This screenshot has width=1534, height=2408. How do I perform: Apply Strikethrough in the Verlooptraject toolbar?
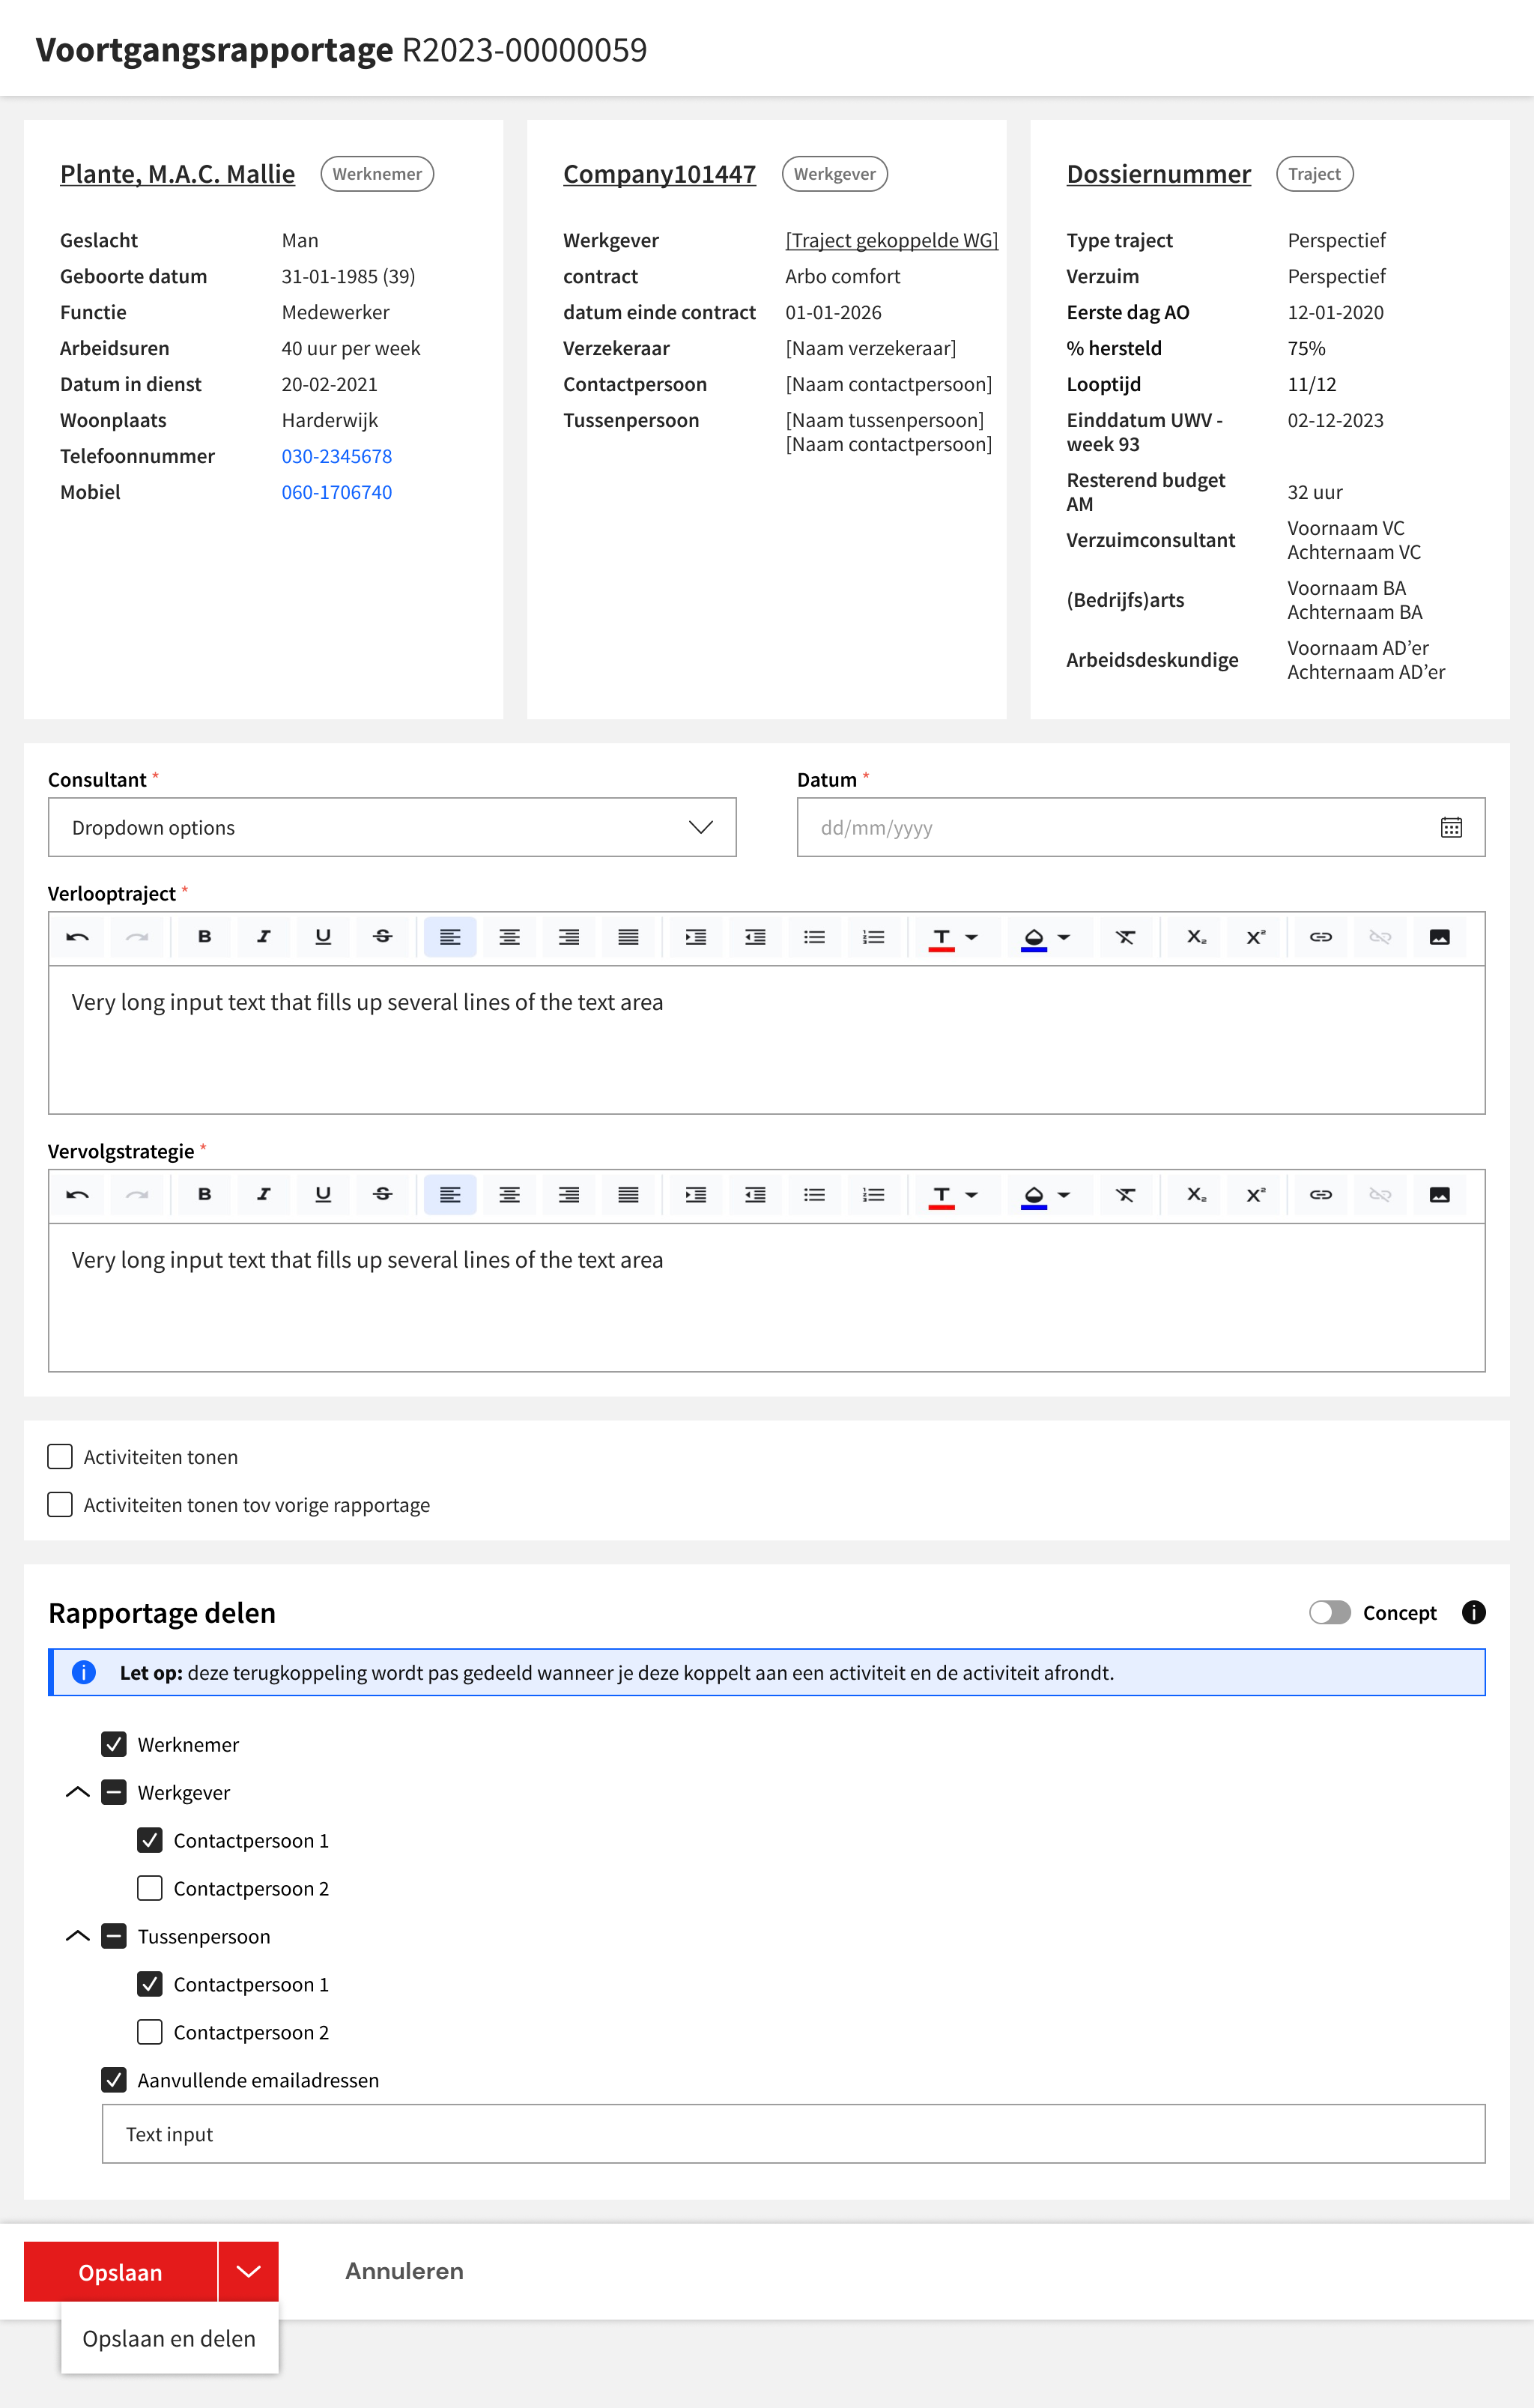click(x=382, y=937)
